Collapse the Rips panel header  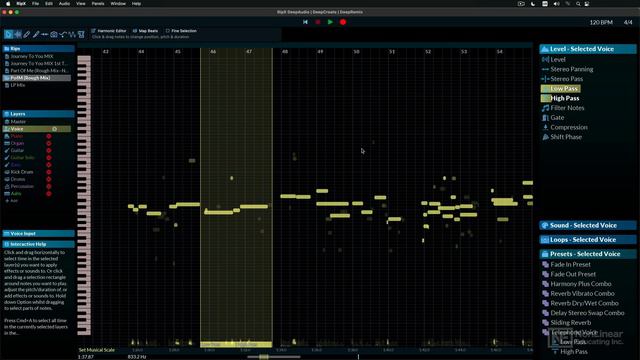[38, 49]
